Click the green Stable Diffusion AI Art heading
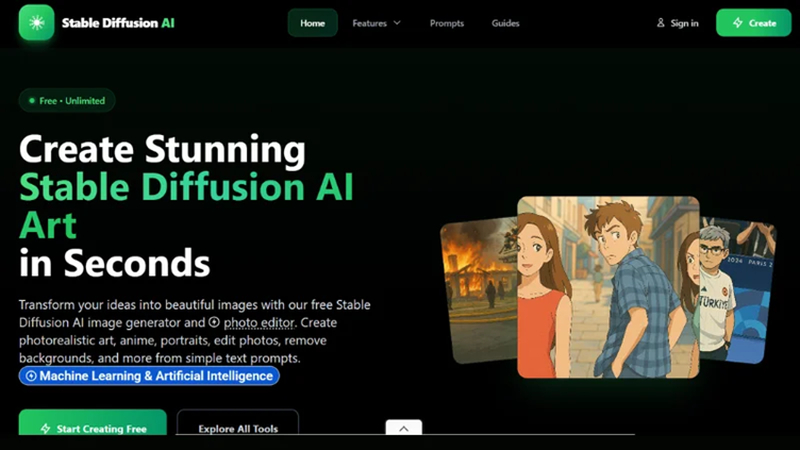The width and height of the screenshot is (800, 450). [186, 206]
